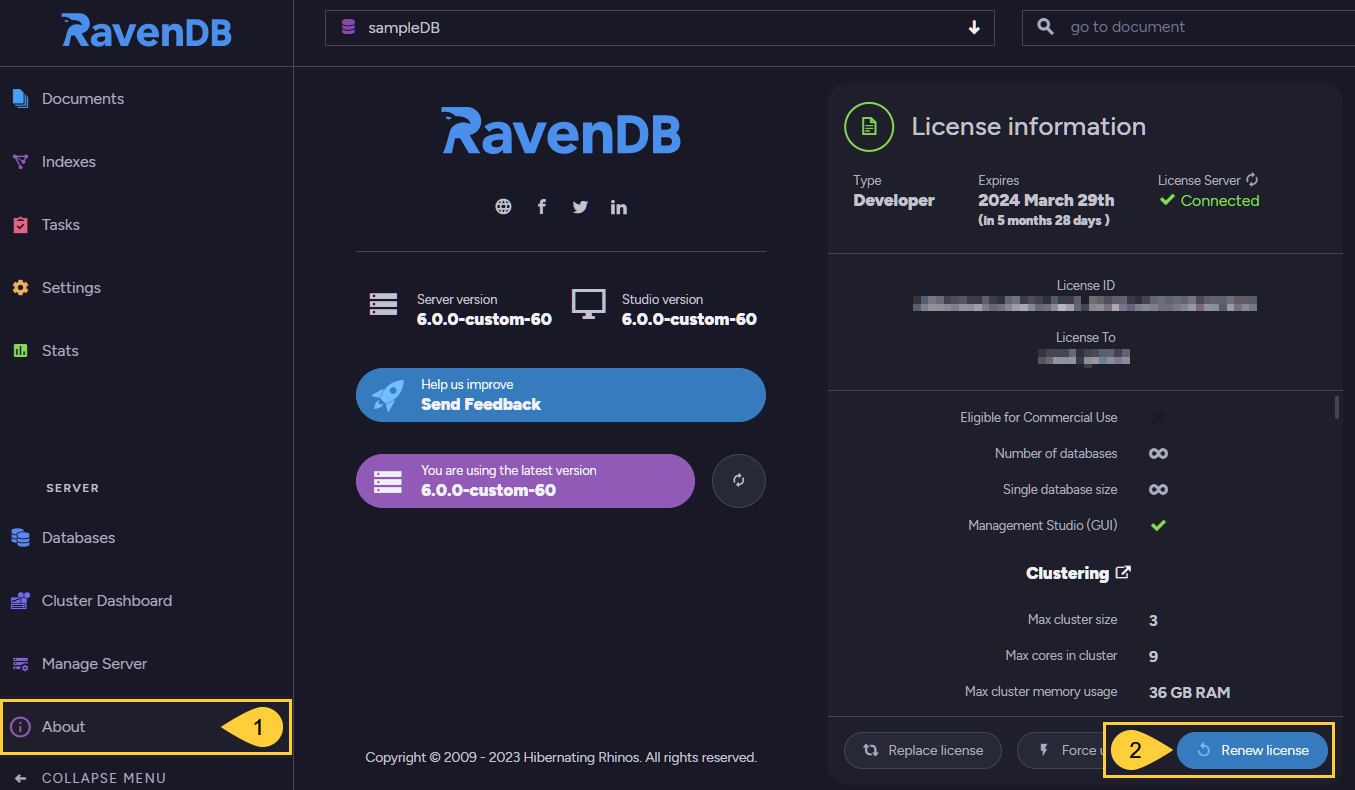Click the Connected license server status

point(1209,201)
